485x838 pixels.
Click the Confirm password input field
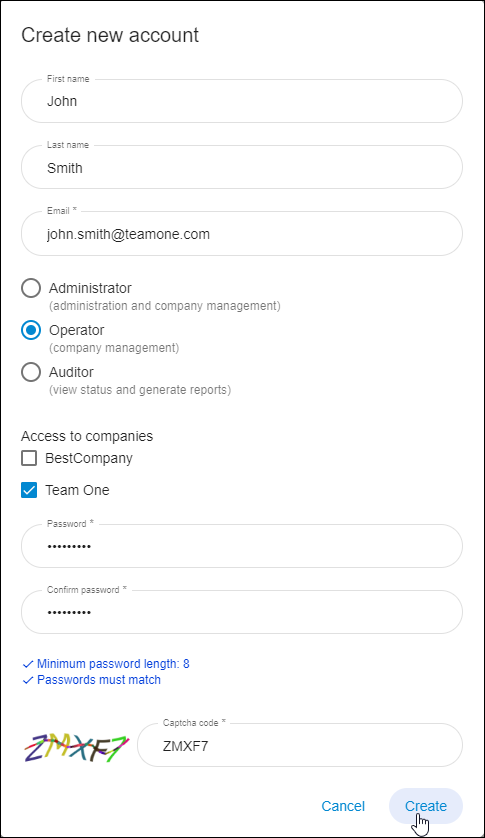[242, 612]
